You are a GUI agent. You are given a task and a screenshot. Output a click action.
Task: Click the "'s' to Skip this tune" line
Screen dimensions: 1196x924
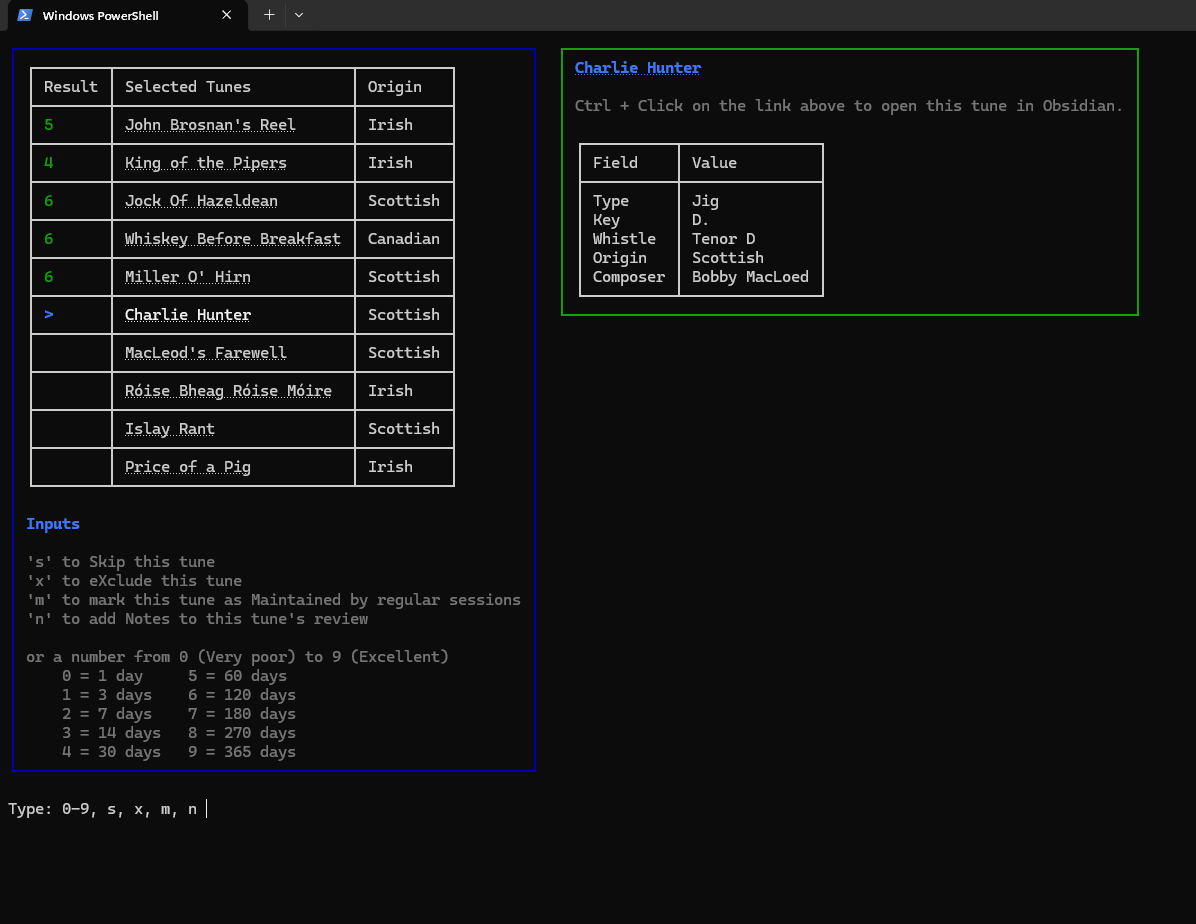[x=121, y=562]
